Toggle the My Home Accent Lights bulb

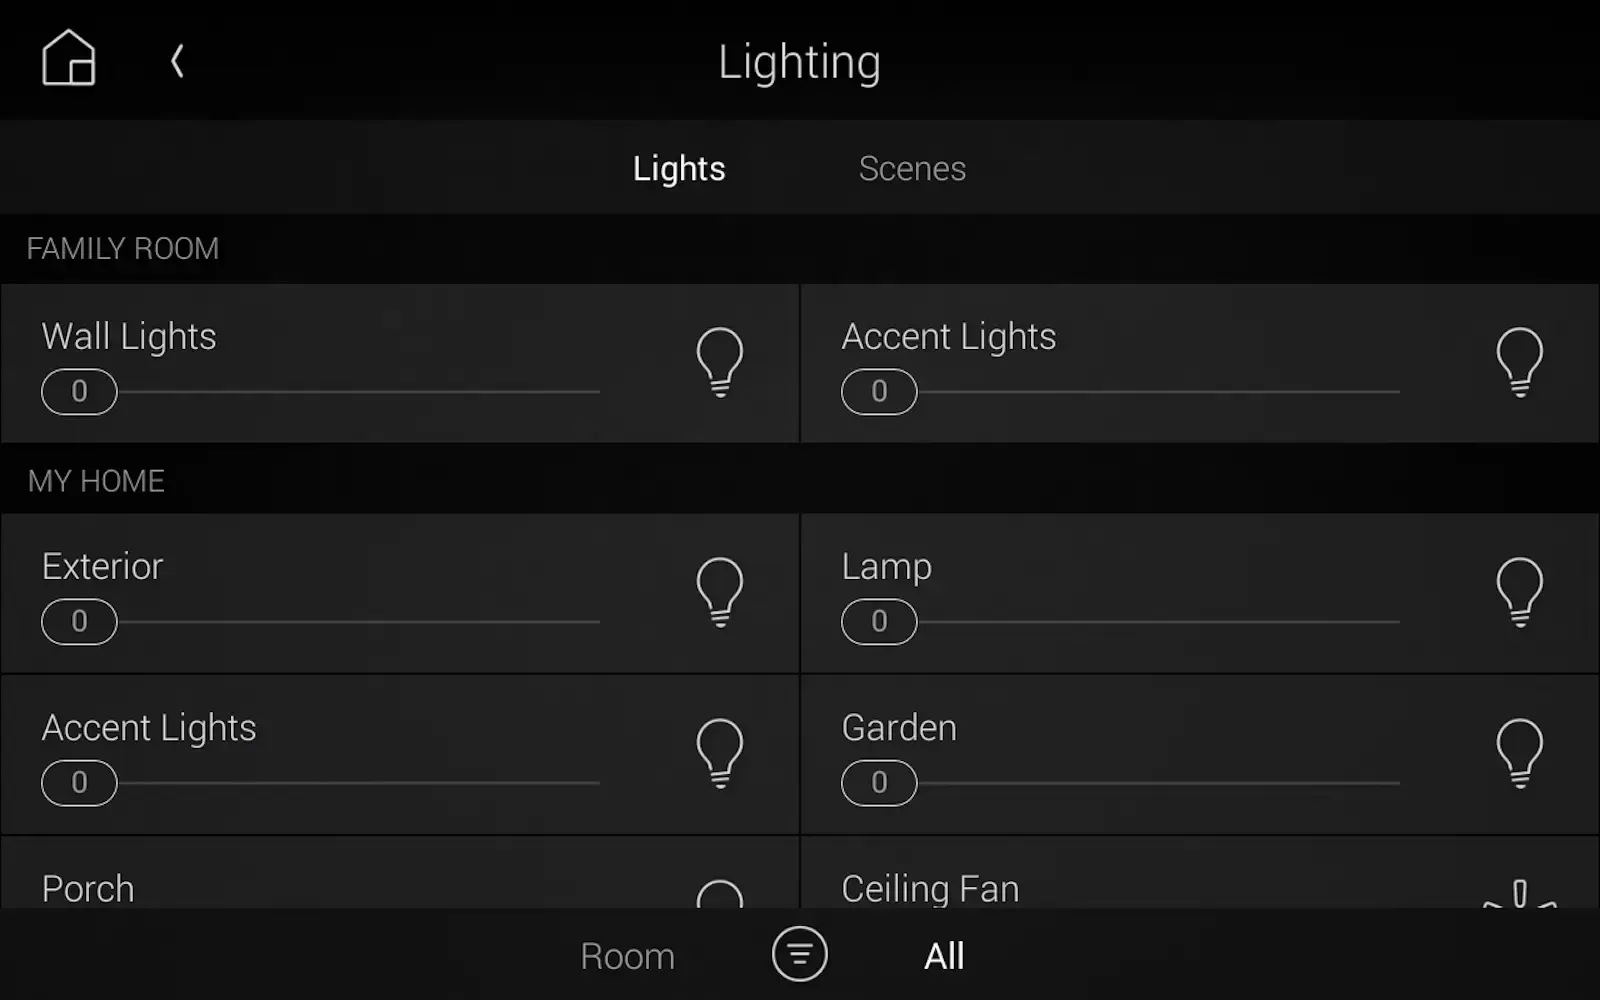[719, 754]
